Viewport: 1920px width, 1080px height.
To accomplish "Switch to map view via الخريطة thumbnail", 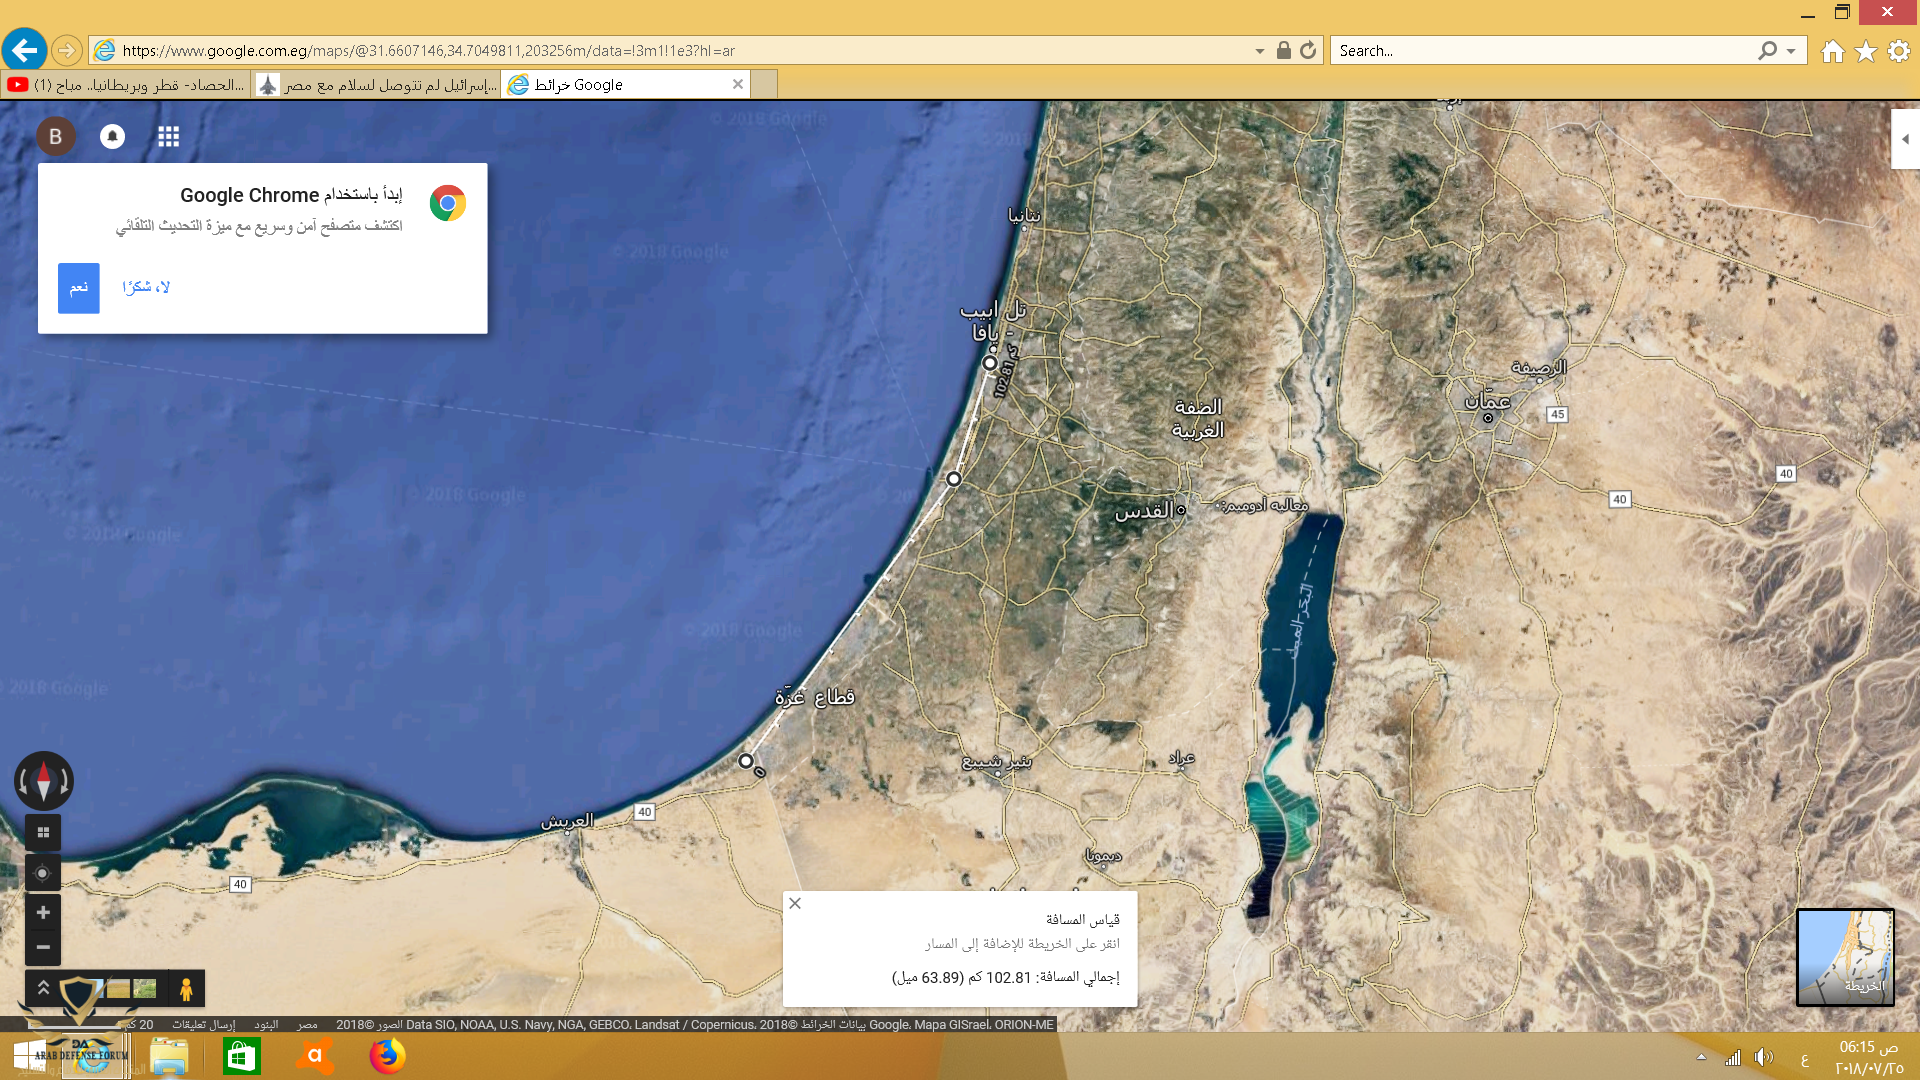I will click(1845, 957).
